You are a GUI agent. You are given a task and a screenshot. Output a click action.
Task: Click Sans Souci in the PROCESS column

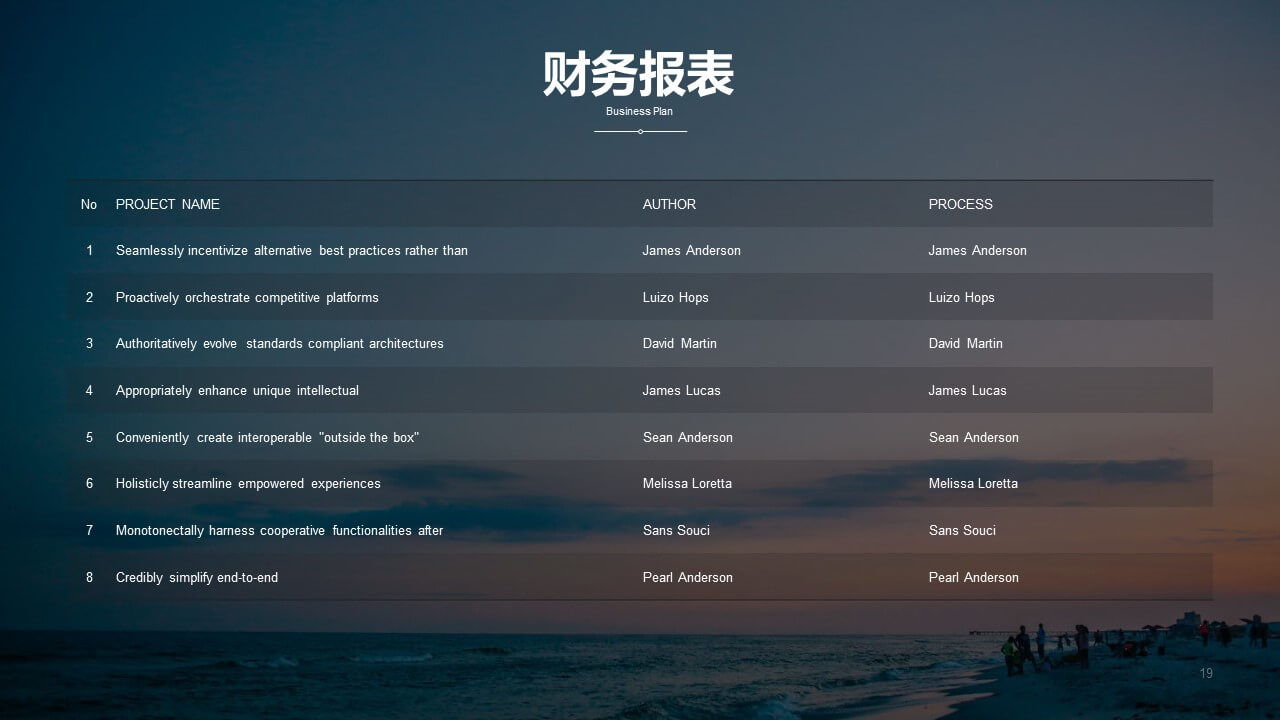click(x=962, y=530)
